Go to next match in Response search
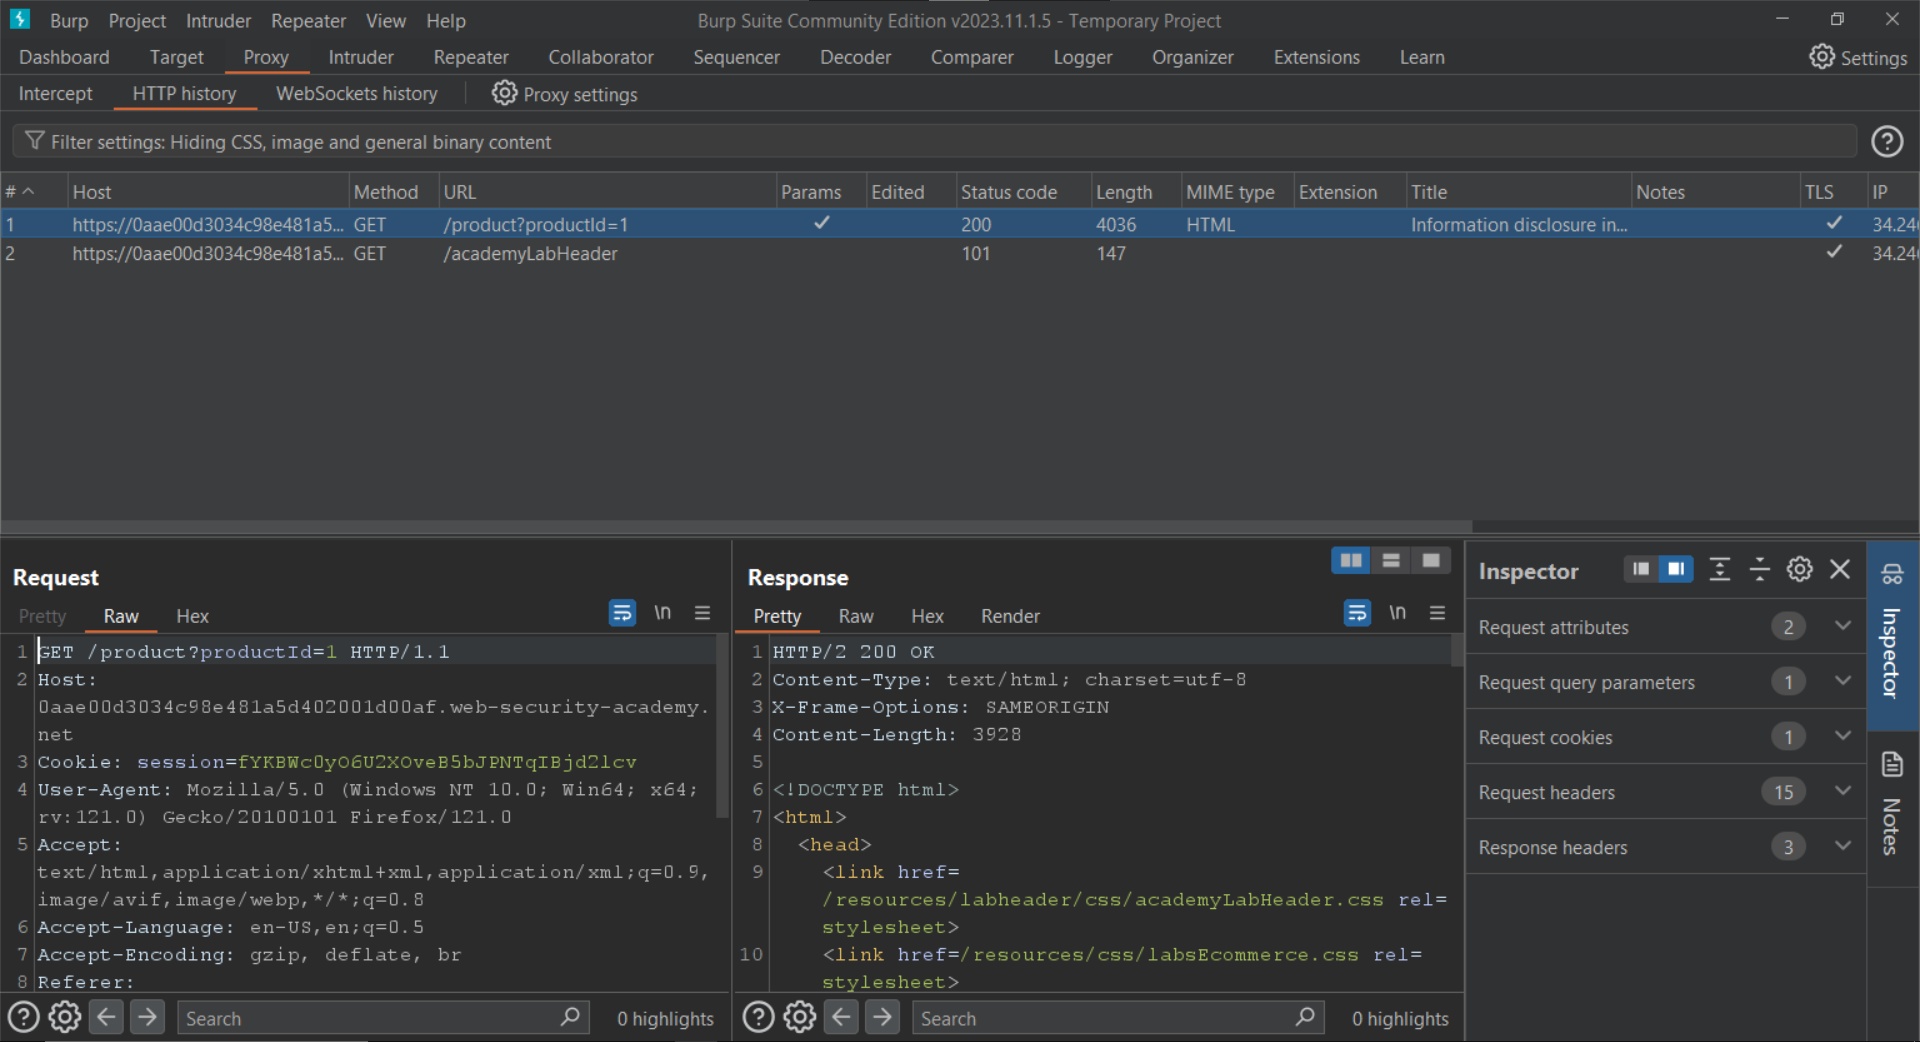The image size is (1920, 1042). click(881, 1017)
